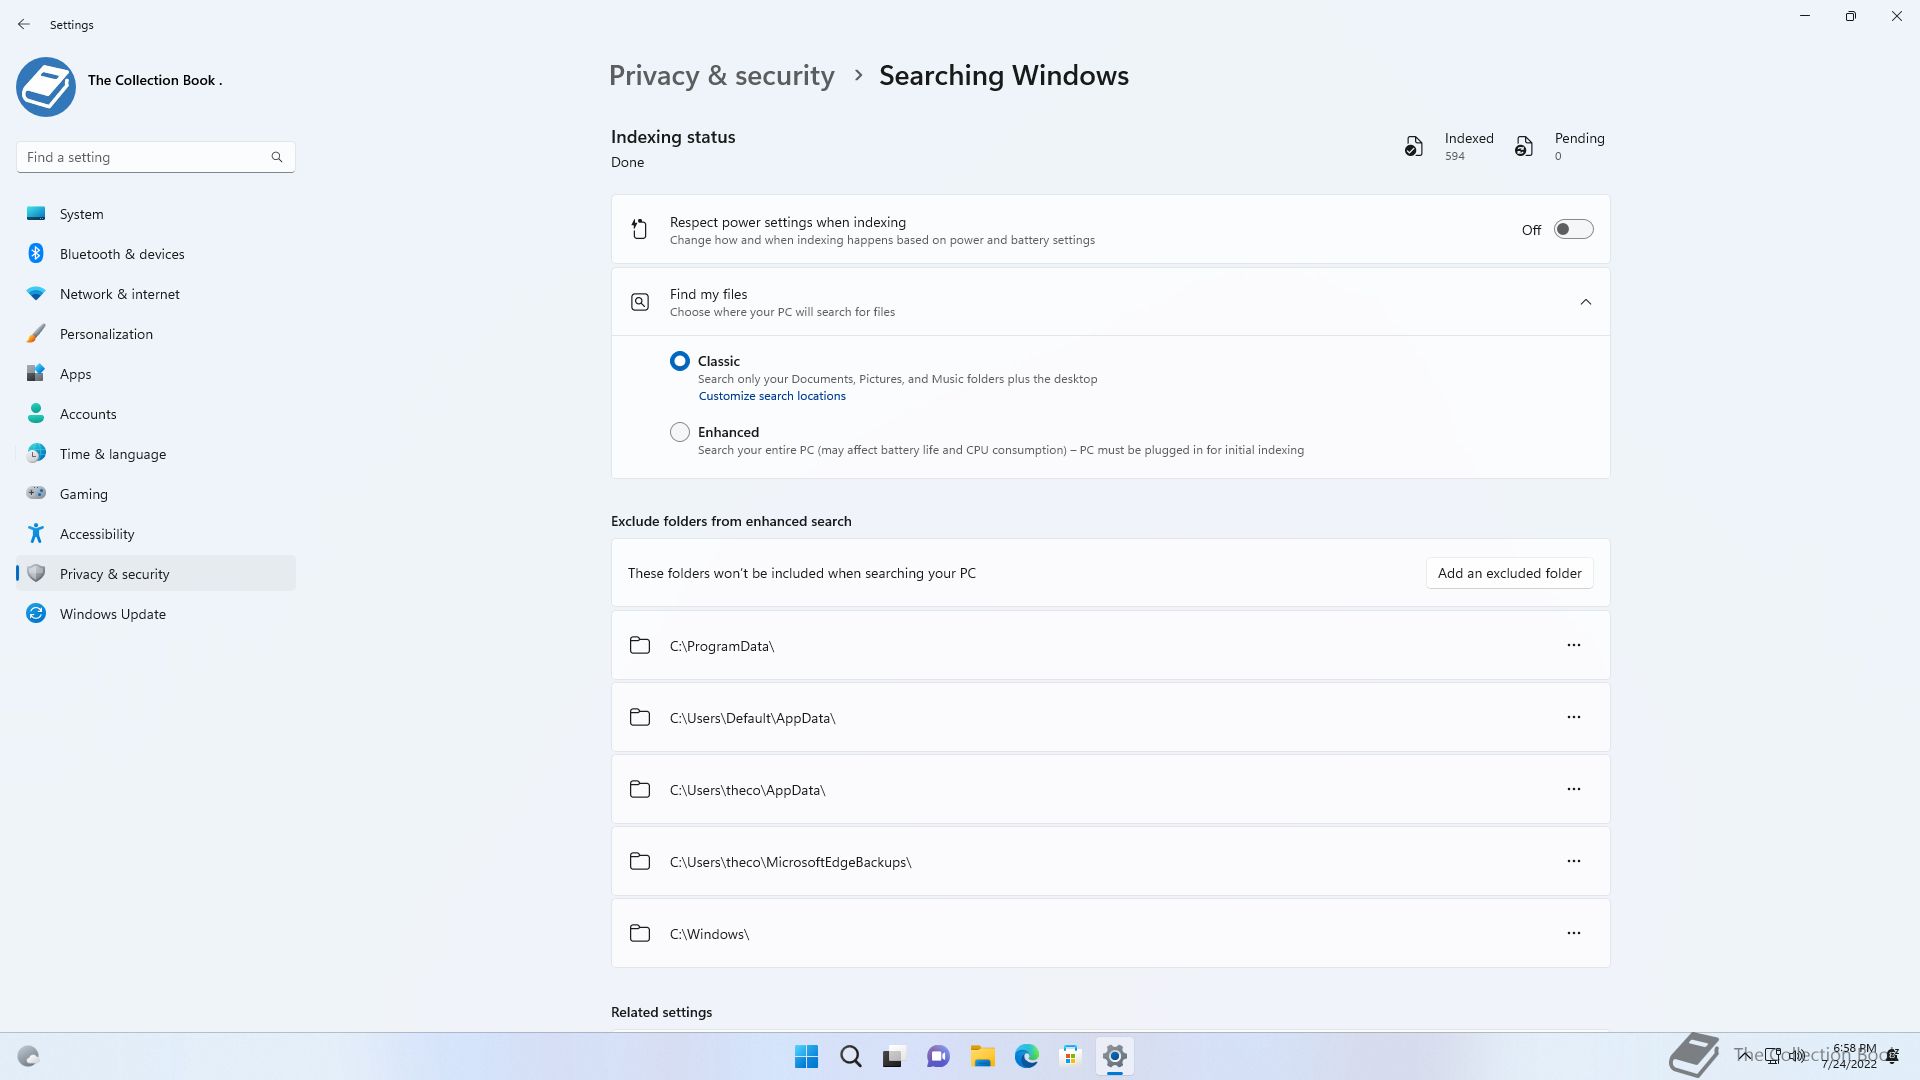Click the C:\Users\theco\AppData\ entry
This screenshot has height=1080, width=1920.
1110,789
